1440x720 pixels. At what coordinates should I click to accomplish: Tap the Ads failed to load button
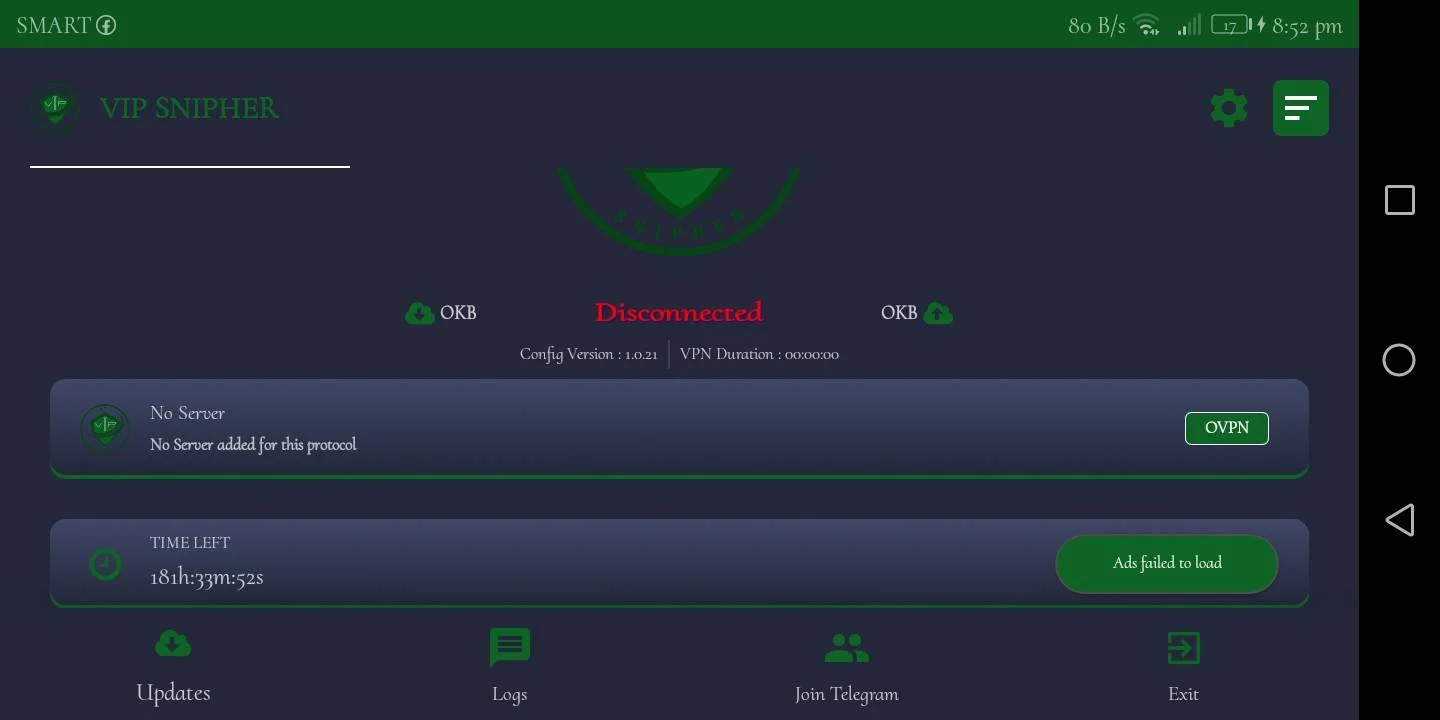point(1167,563)
